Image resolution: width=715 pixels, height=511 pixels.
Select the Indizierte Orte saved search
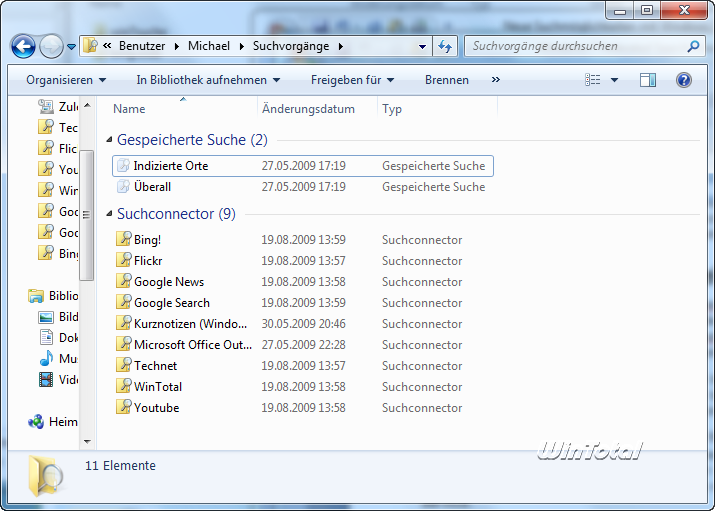tap(303, 166)
